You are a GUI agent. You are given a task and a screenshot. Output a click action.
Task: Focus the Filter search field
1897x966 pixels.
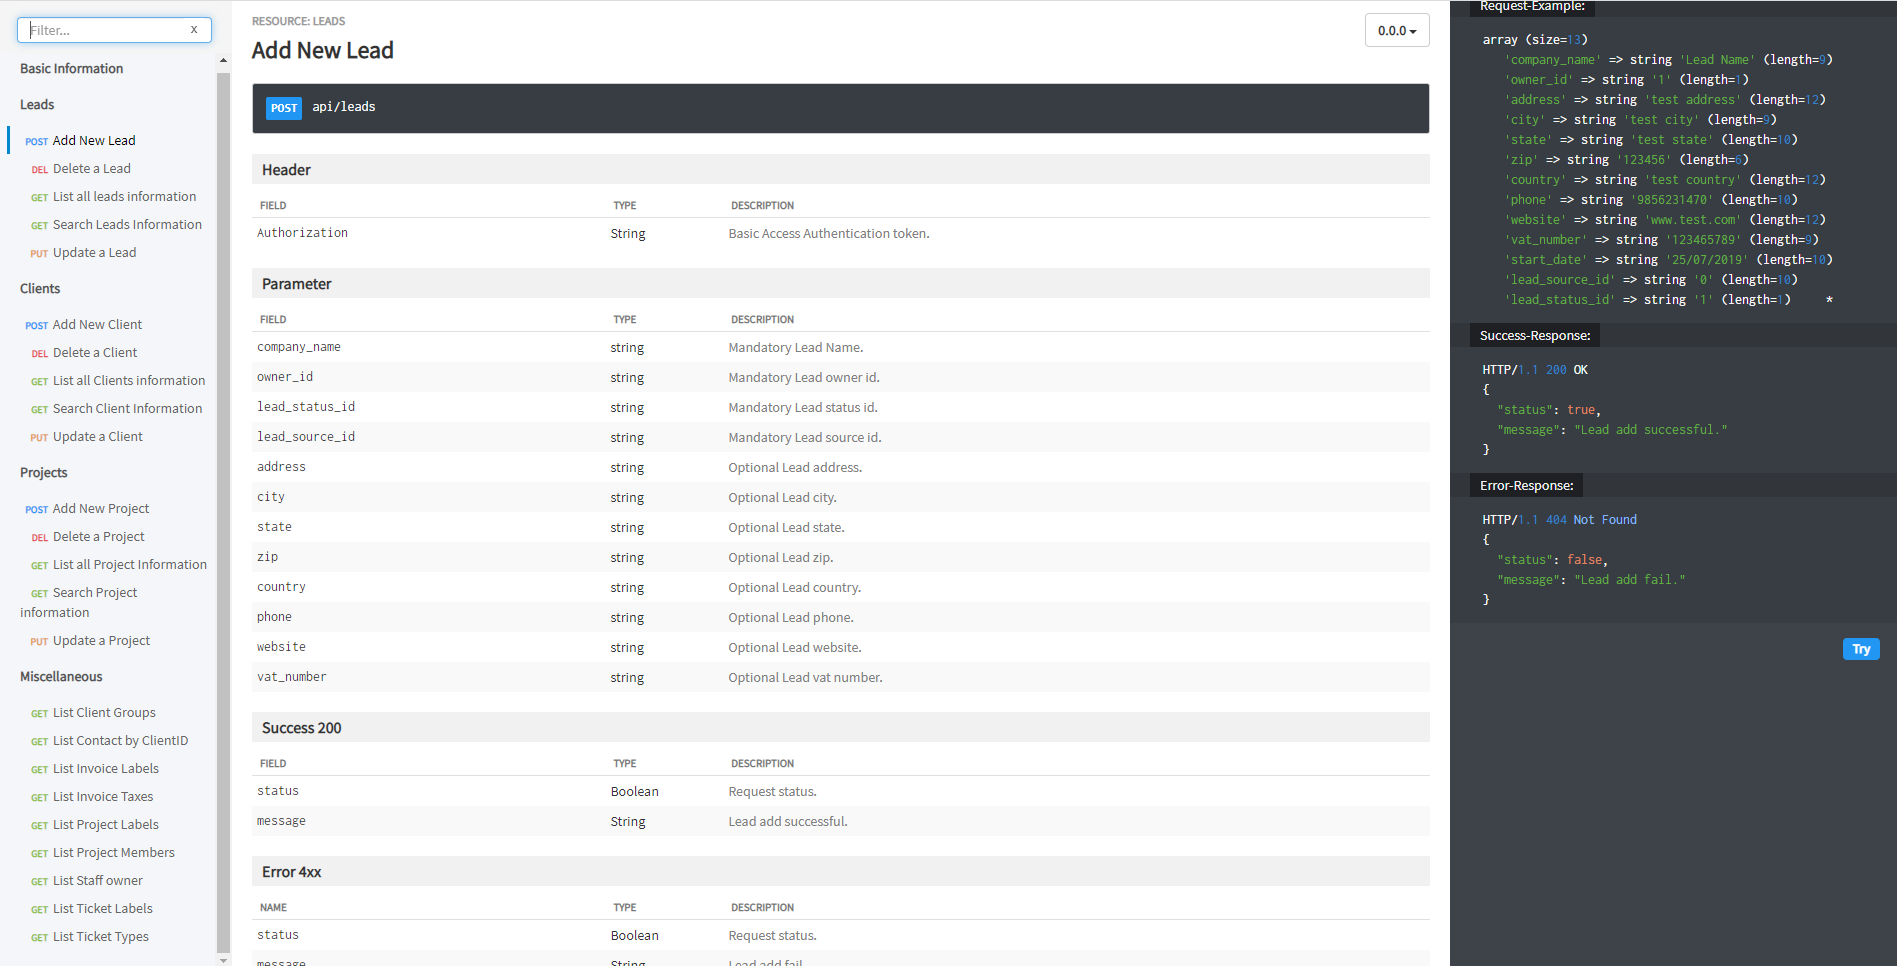pos(114,30)
